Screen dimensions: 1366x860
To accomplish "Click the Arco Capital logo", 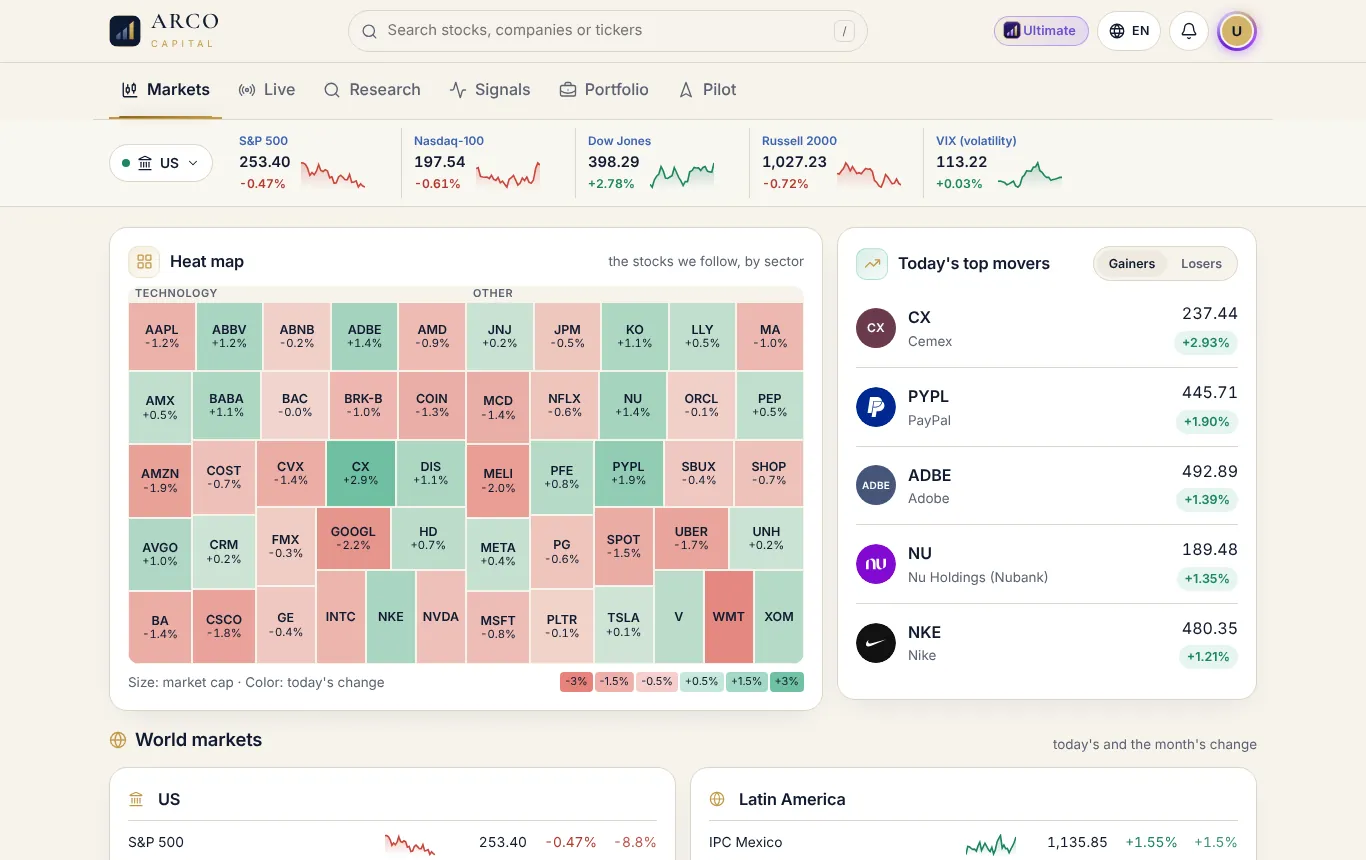I will tap(164, 31).
